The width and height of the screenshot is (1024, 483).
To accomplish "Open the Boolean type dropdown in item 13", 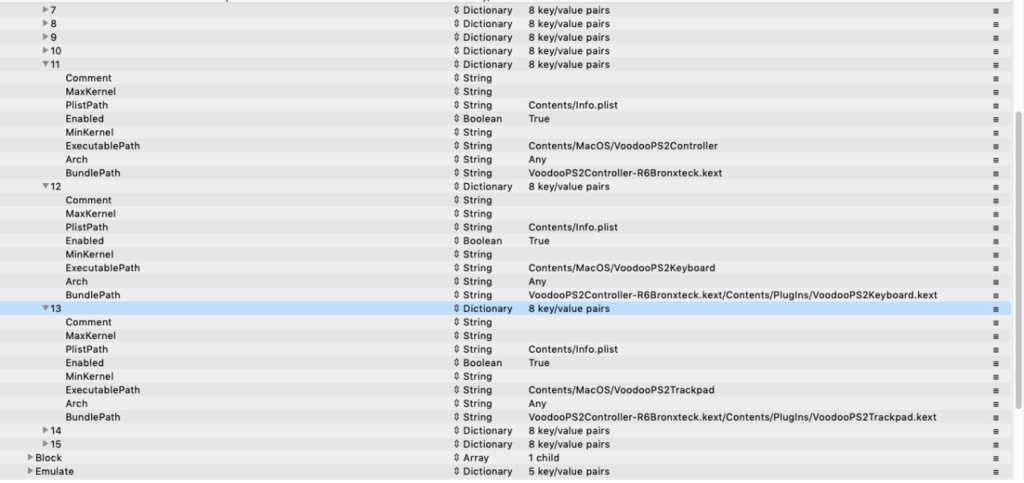I will [481, 363].
